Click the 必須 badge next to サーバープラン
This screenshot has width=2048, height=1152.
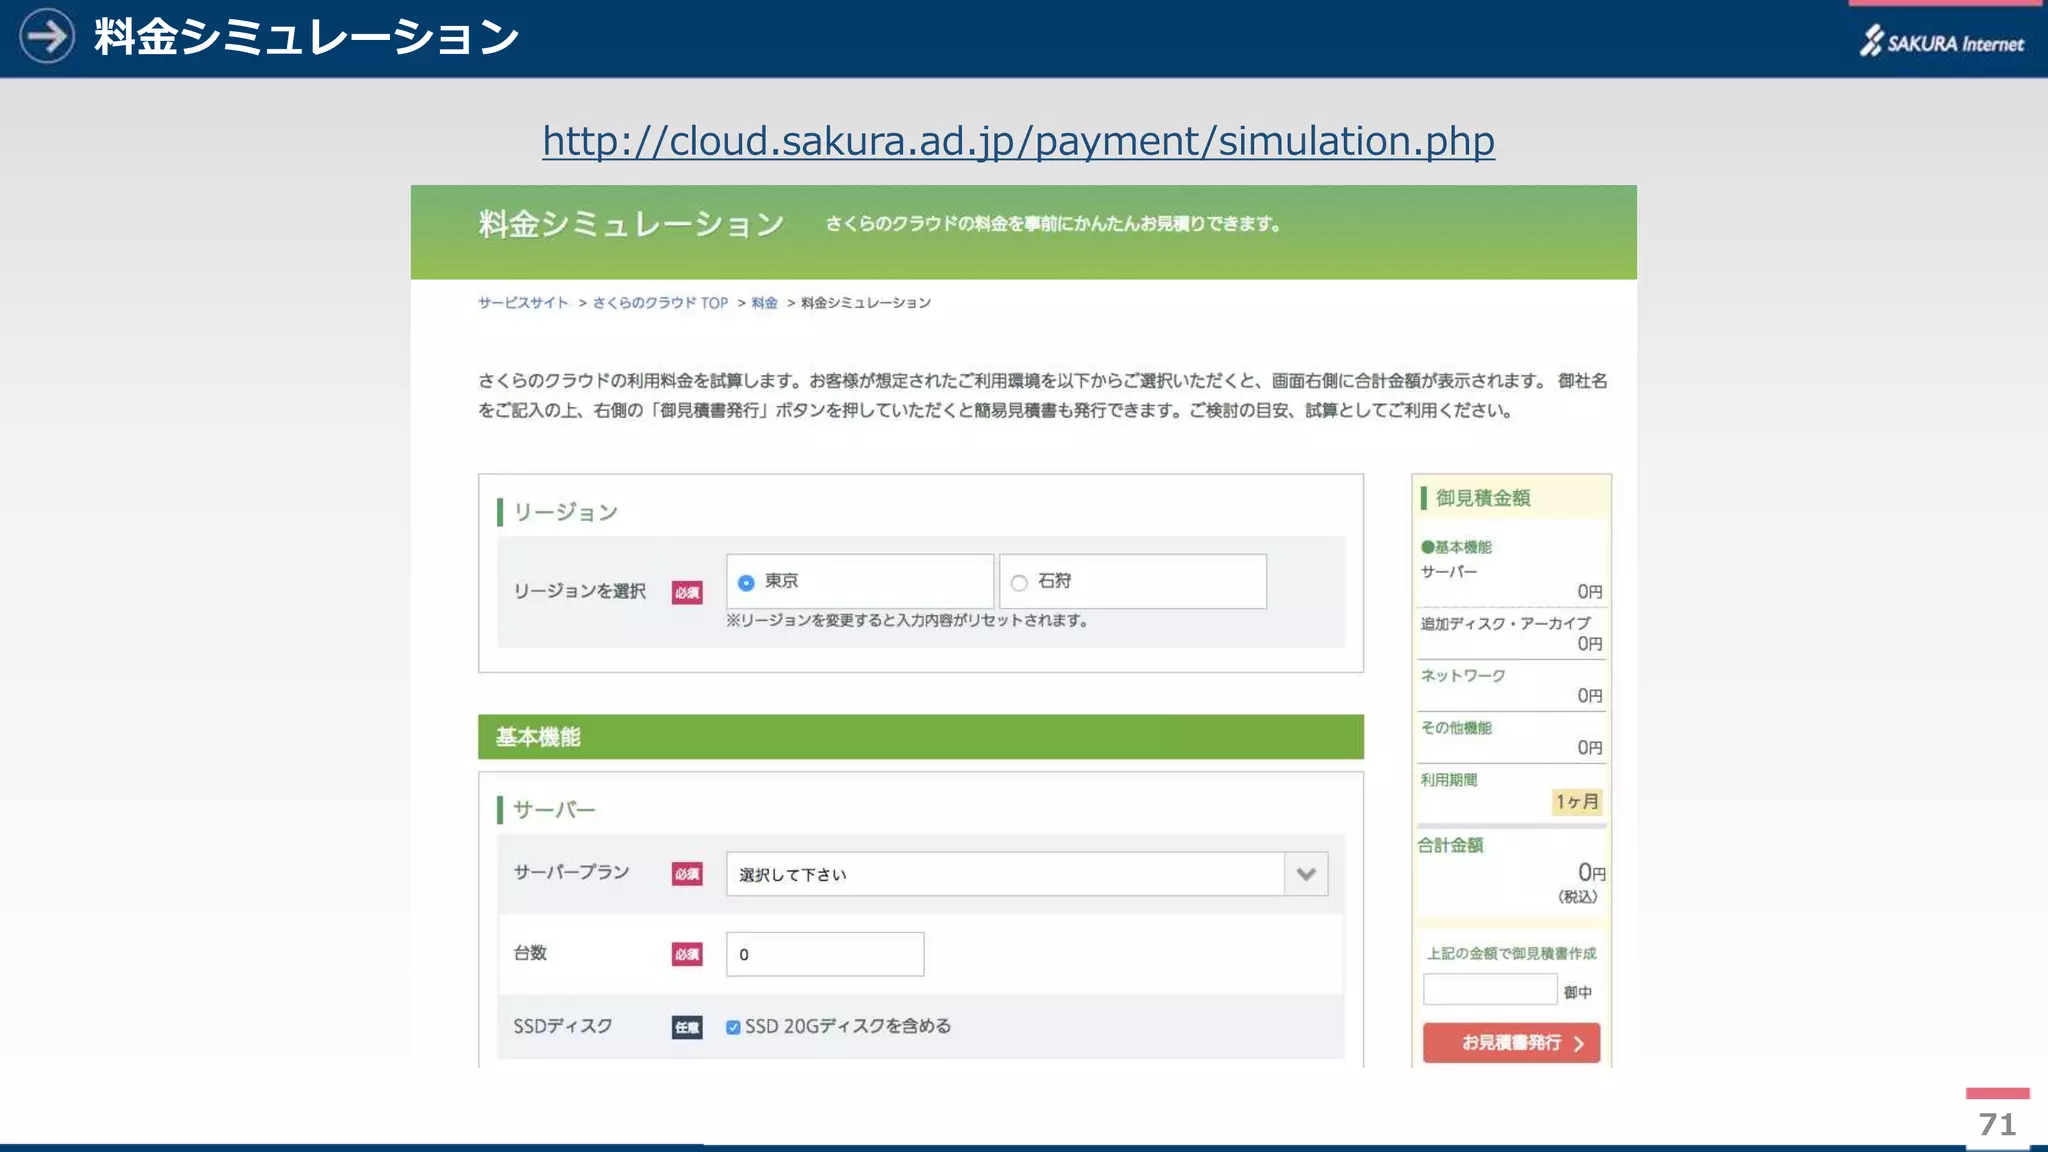687,874
